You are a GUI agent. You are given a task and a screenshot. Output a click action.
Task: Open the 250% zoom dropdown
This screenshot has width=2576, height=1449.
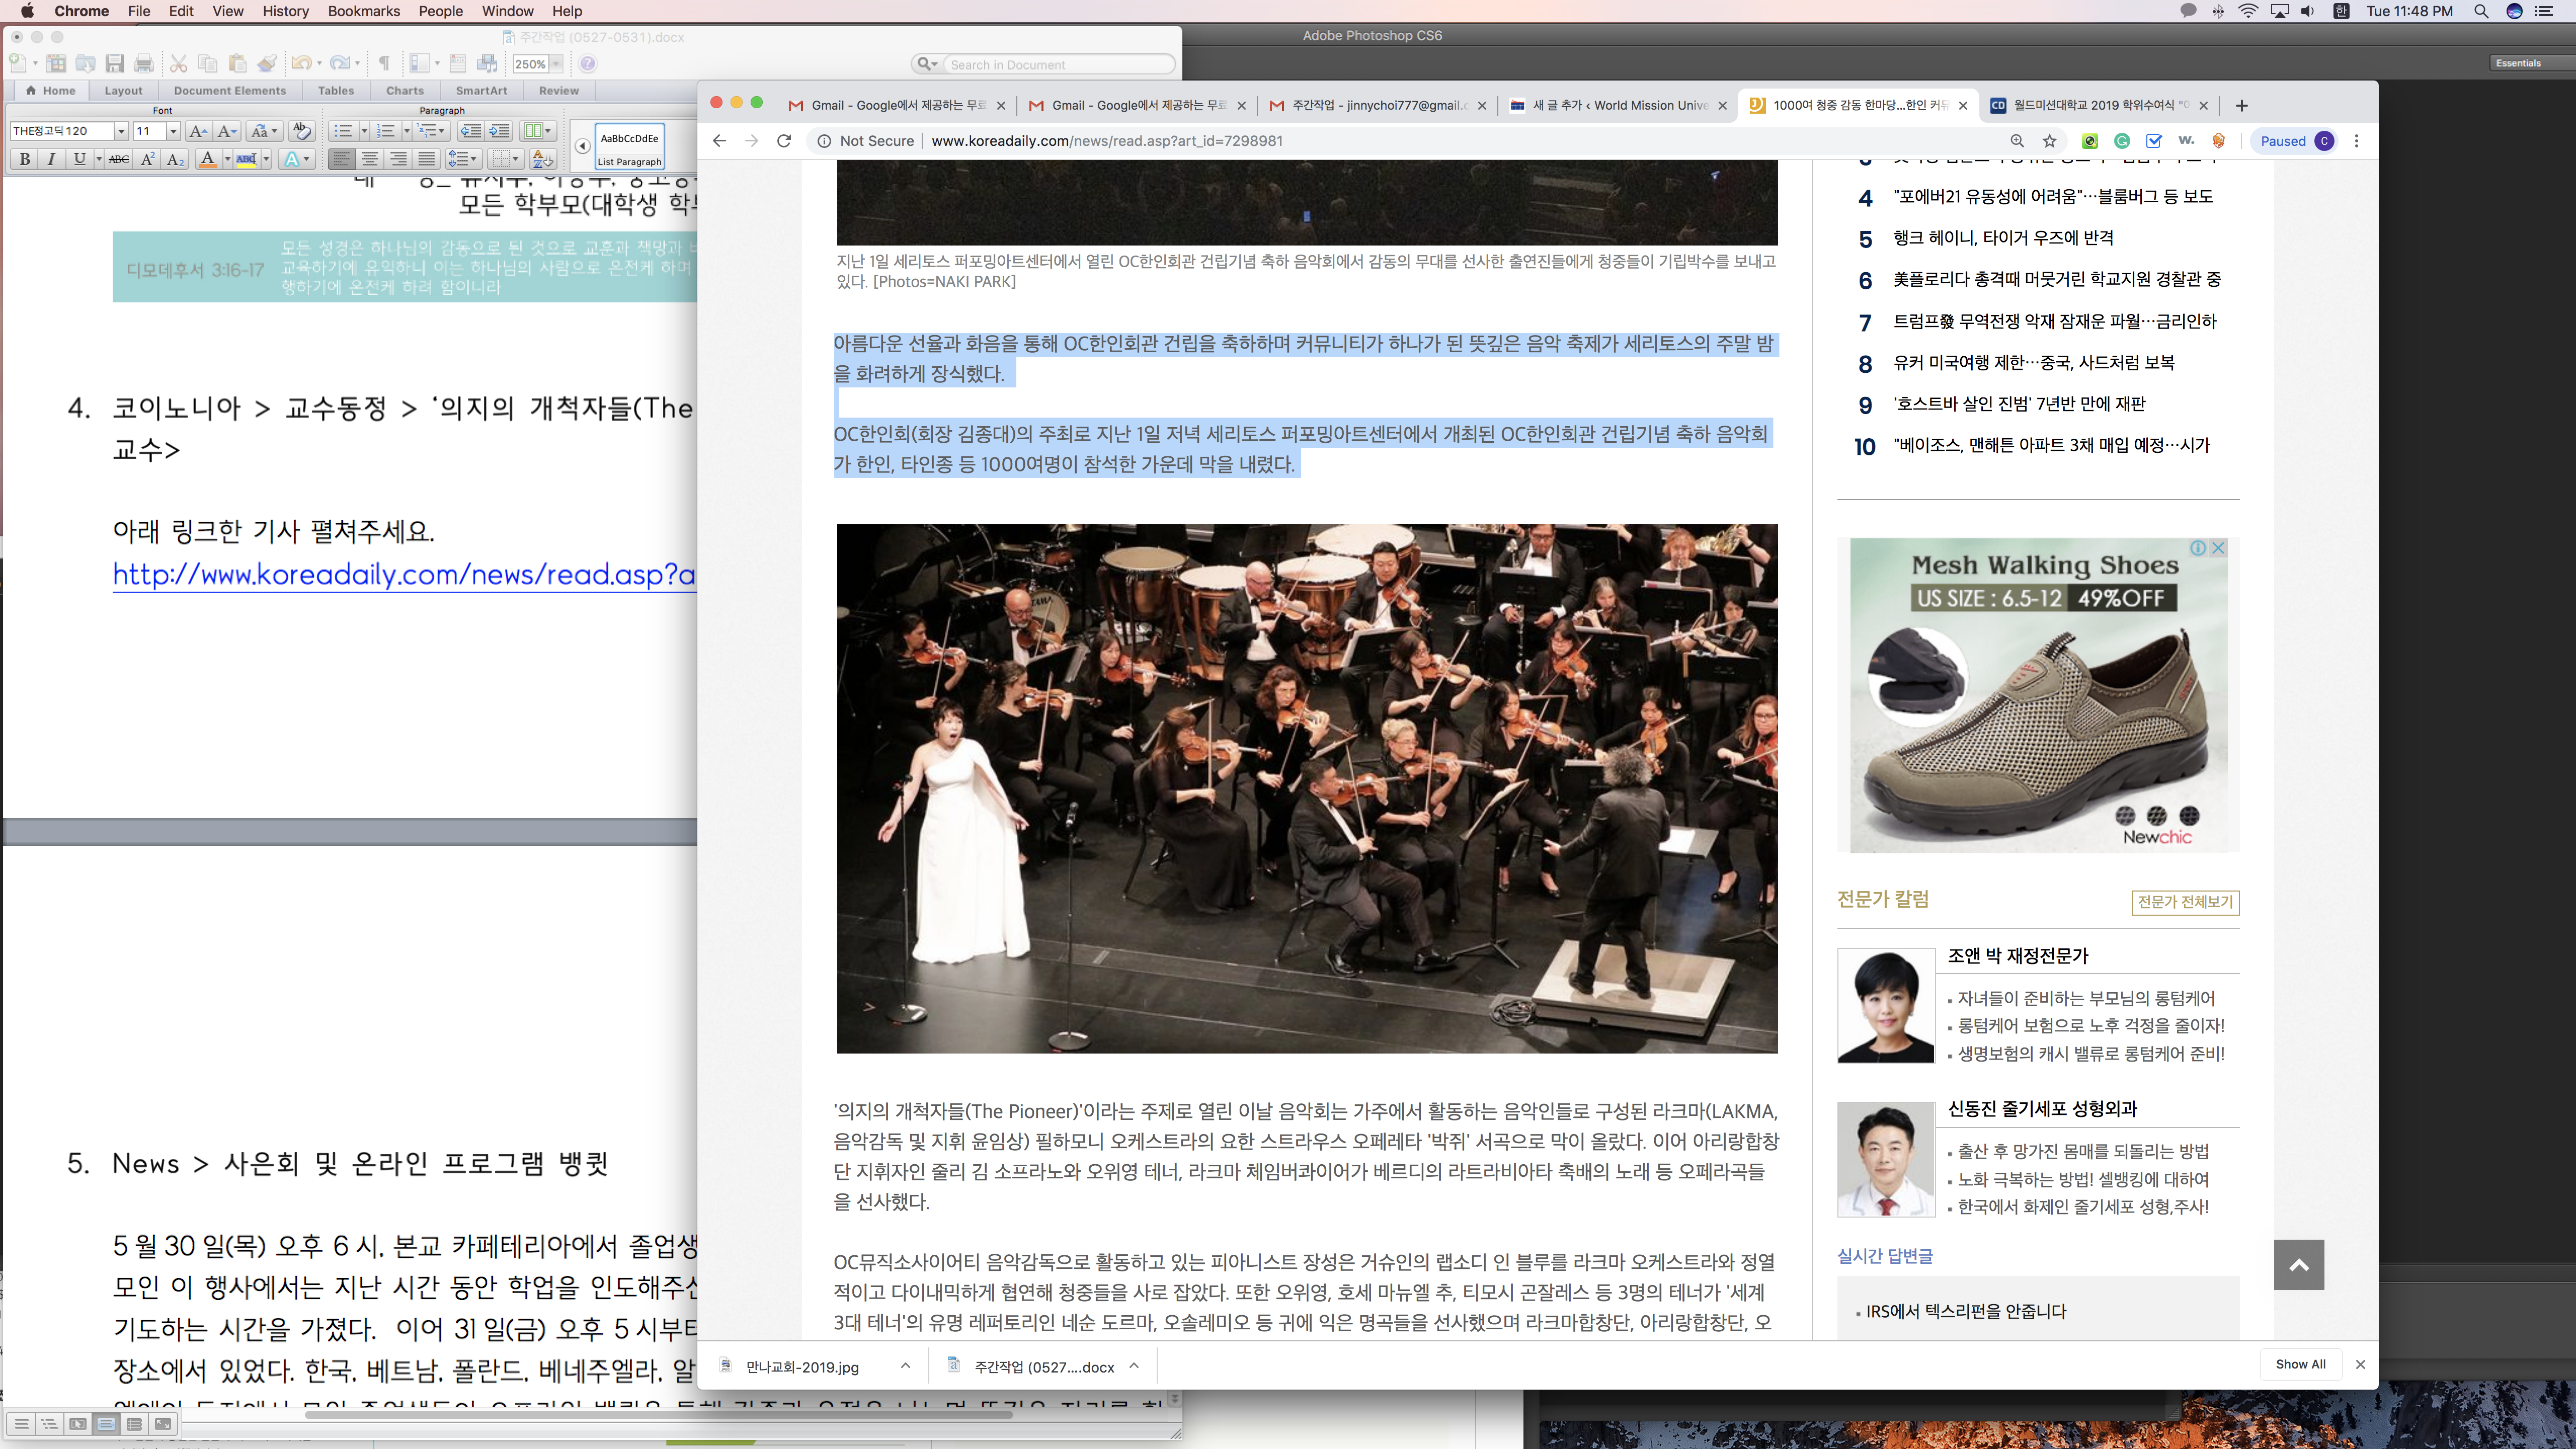point(556,64)
